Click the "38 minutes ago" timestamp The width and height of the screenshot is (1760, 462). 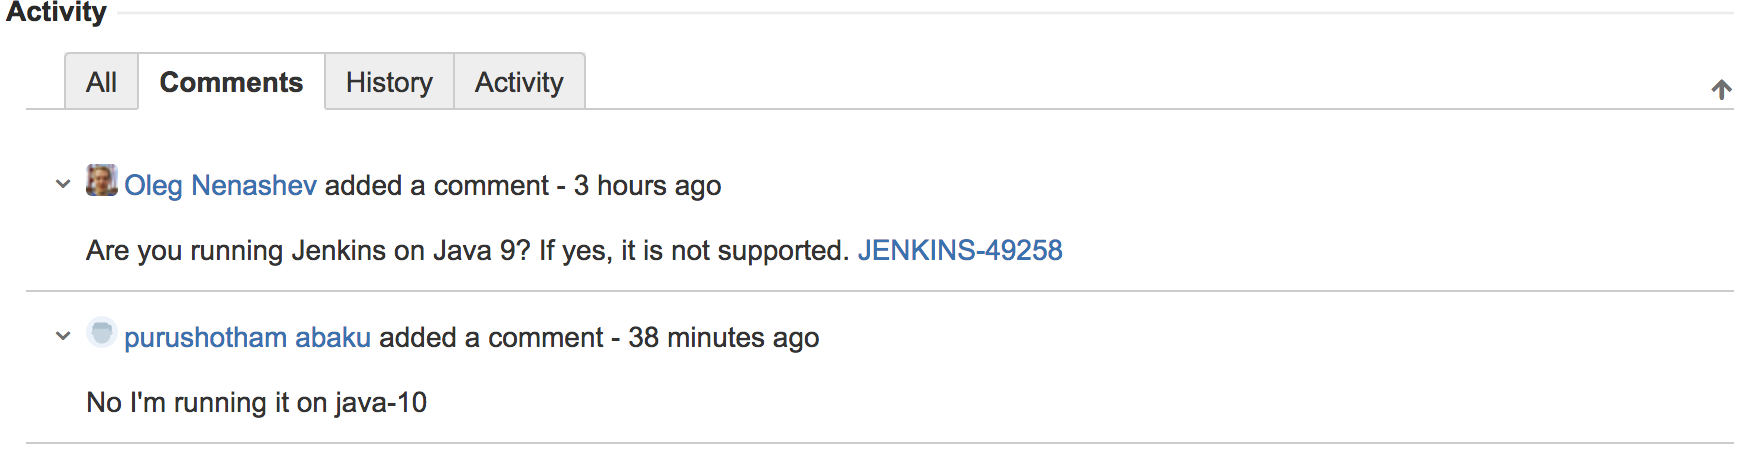tap(723, 338)
